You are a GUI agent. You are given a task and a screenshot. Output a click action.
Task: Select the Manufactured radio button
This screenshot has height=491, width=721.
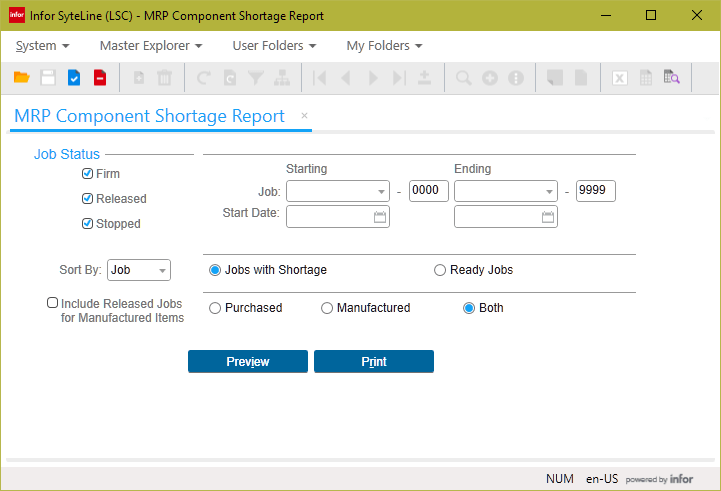[327, 308]
